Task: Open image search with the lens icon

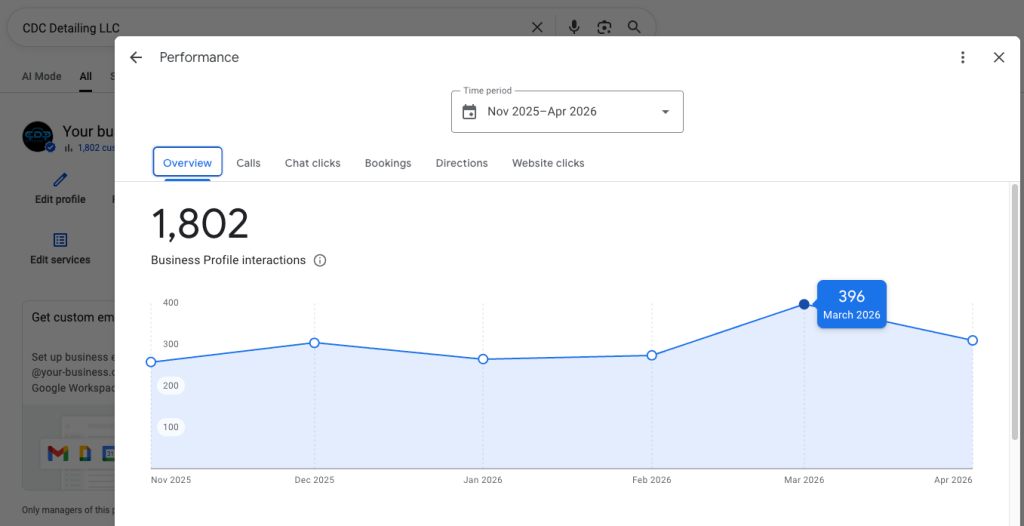Action: pyautogui.click(x=604, y=27)
